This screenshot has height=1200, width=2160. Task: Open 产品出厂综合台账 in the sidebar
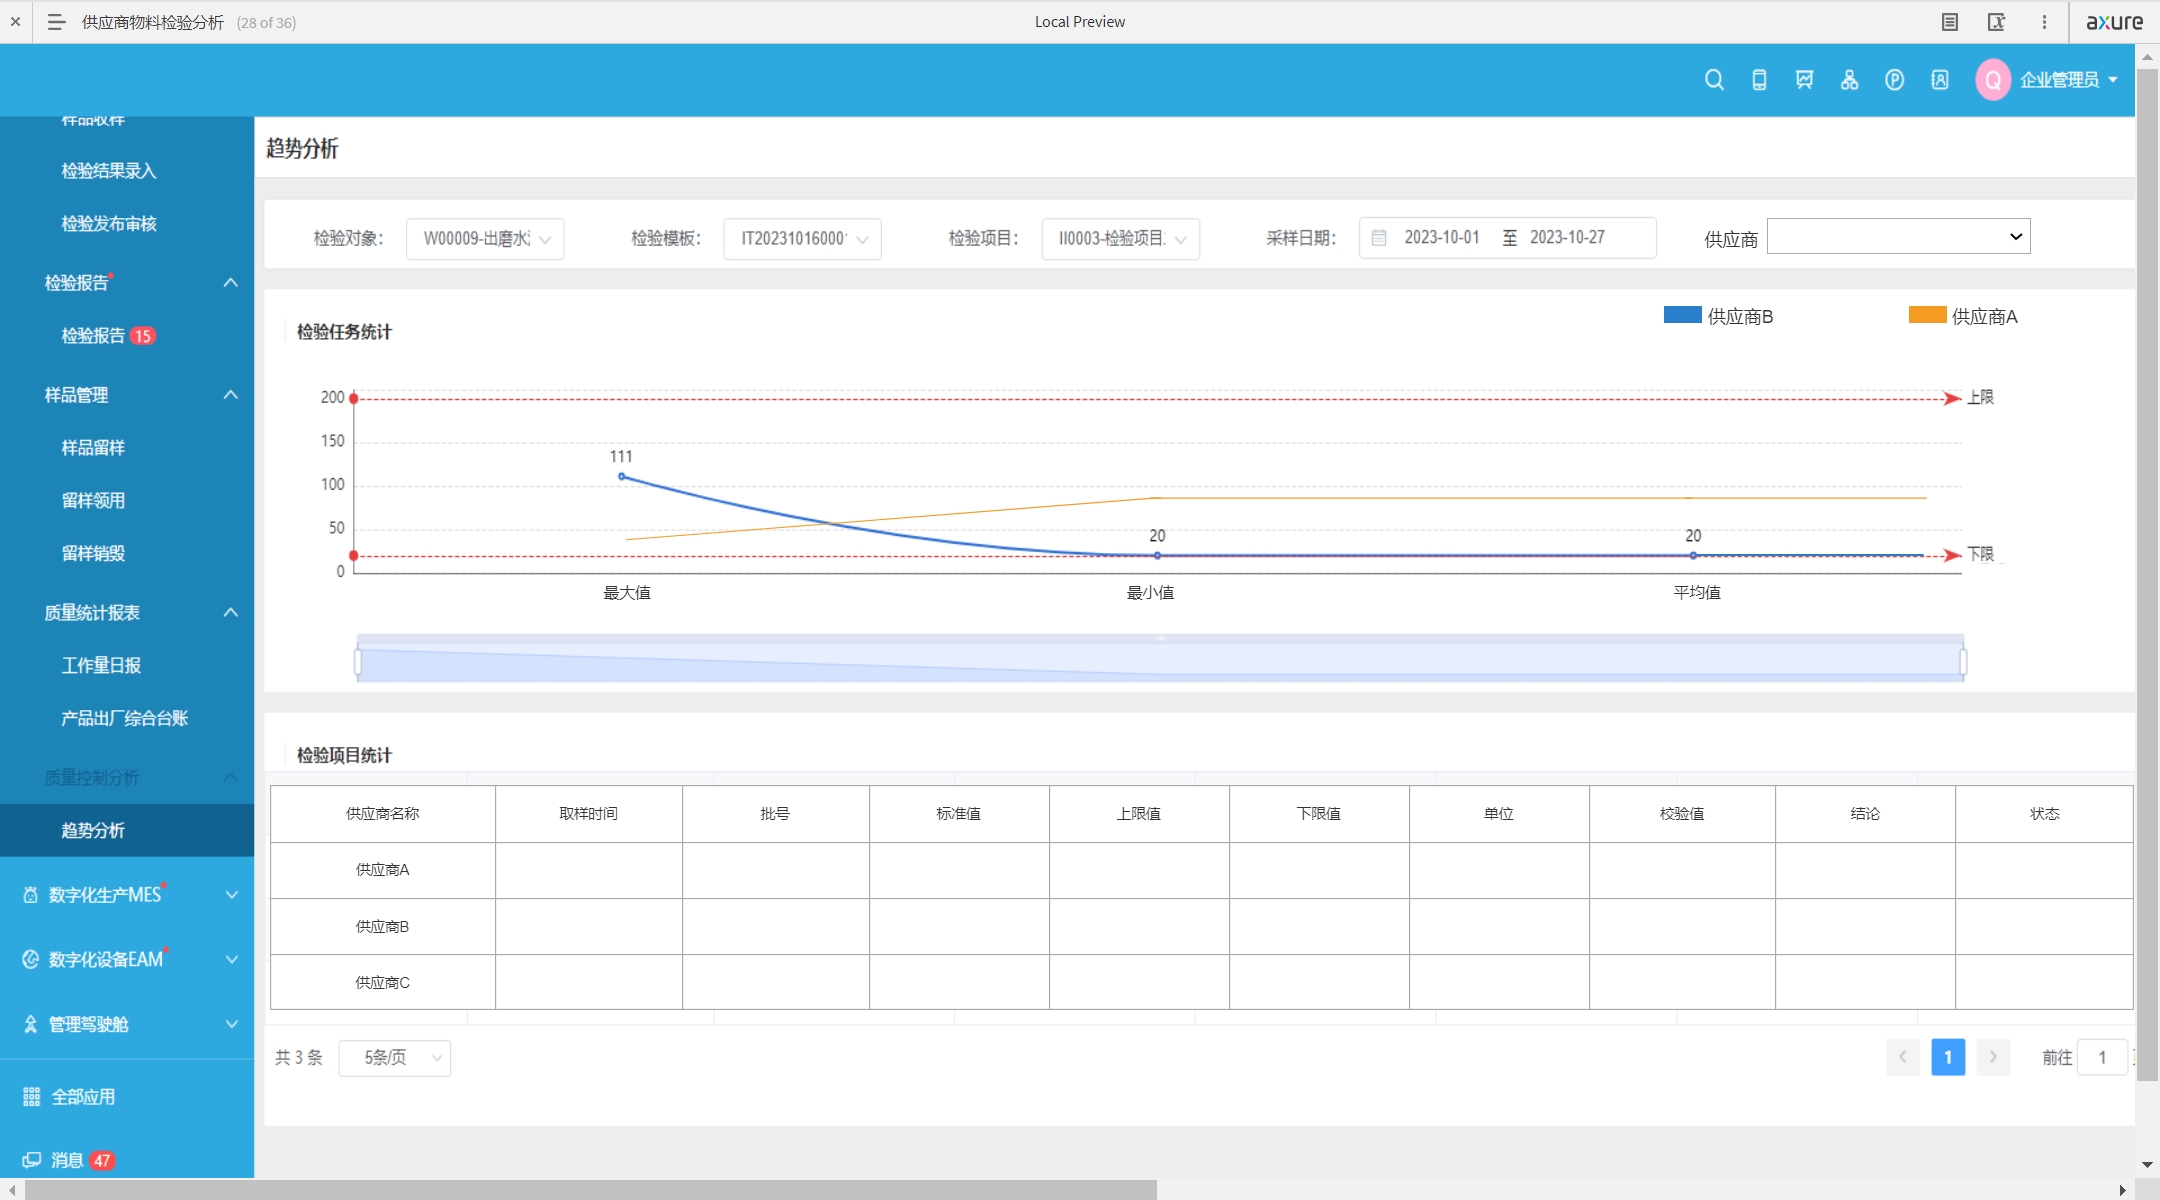click(124, 719)
